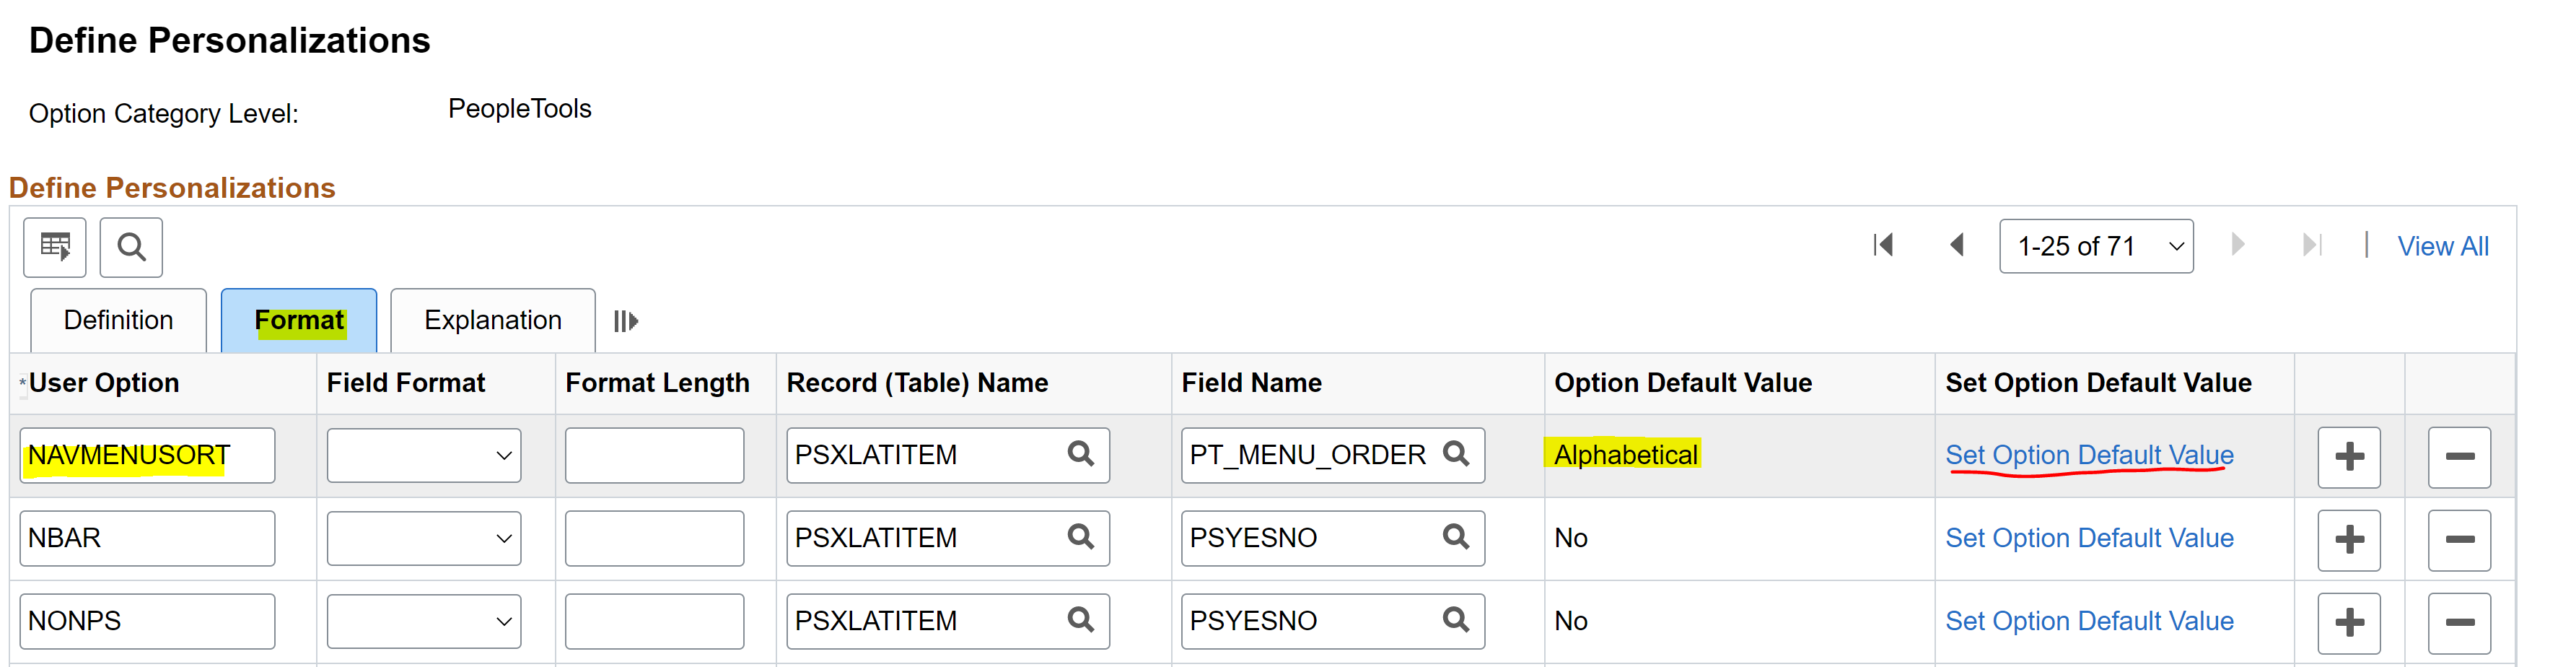Go to first page of rows
Screen dimensions: 2576x667
coord(1883,245)
